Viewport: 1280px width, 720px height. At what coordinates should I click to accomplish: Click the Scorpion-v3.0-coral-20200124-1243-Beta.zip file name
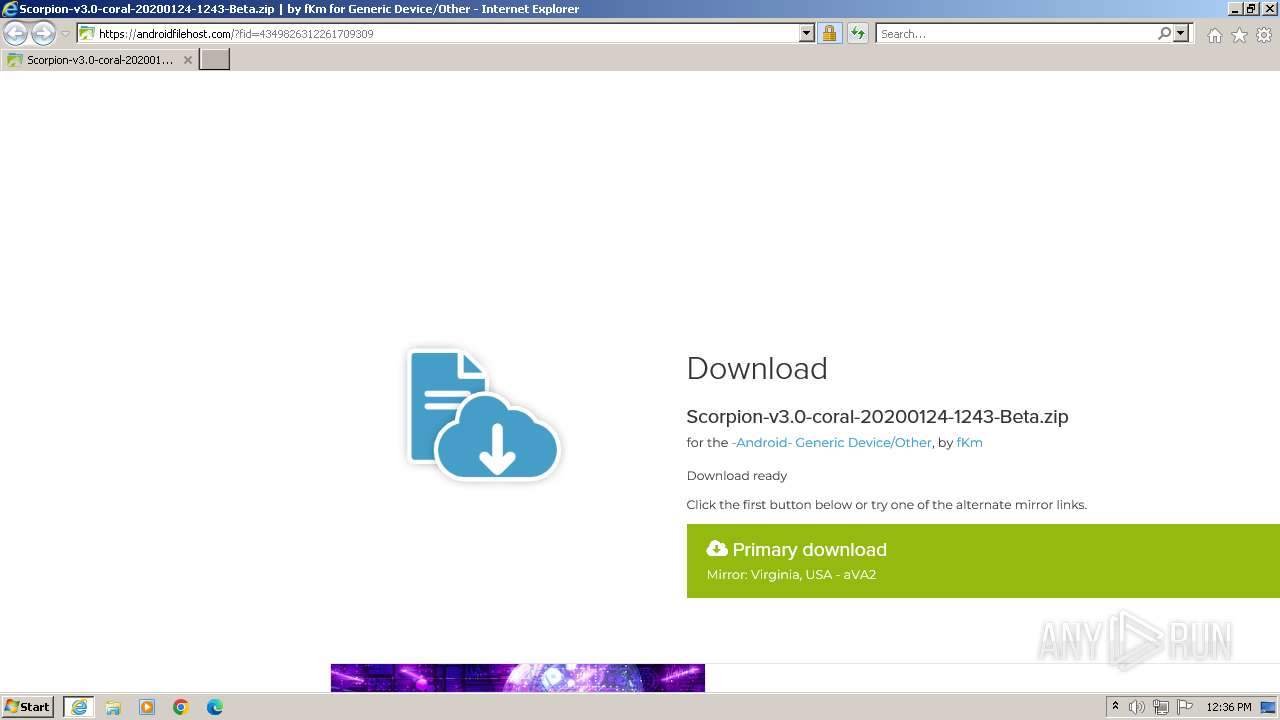pyautogui.click(x=877, y=416)
